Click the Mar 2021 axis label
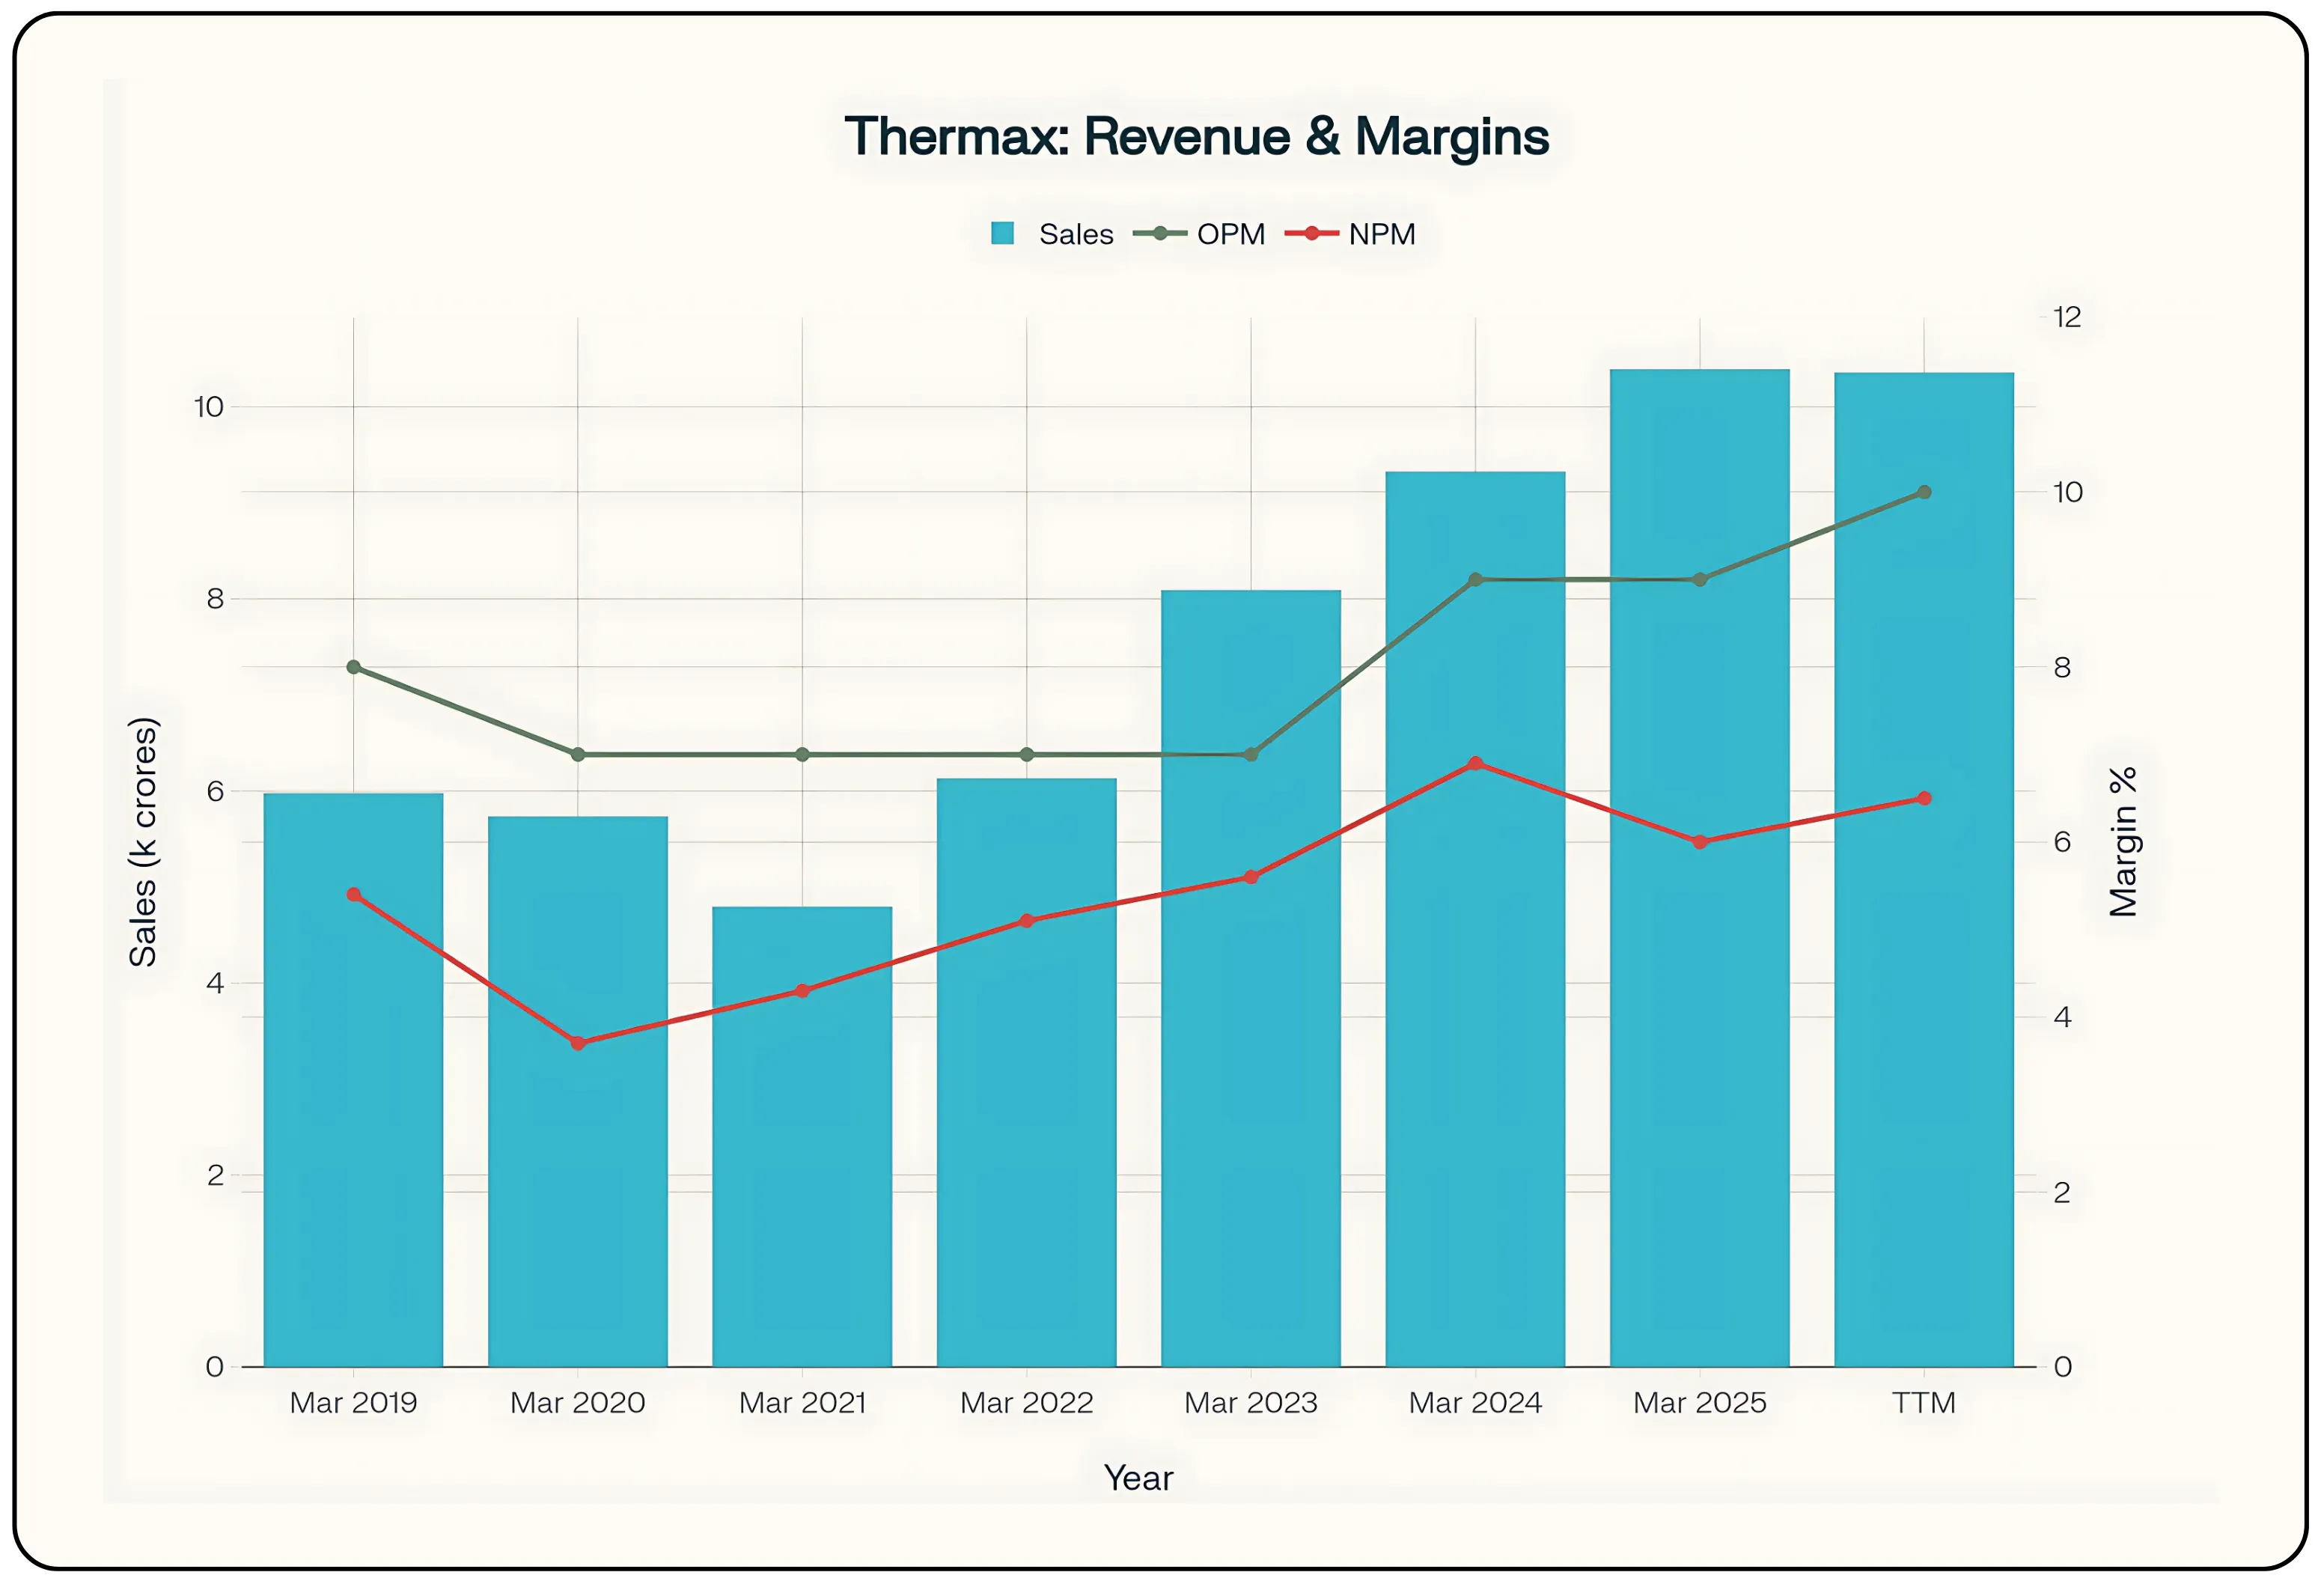Viewport: 2324px width, 1581px height. pyautogui.click(x=802, y=1403)
